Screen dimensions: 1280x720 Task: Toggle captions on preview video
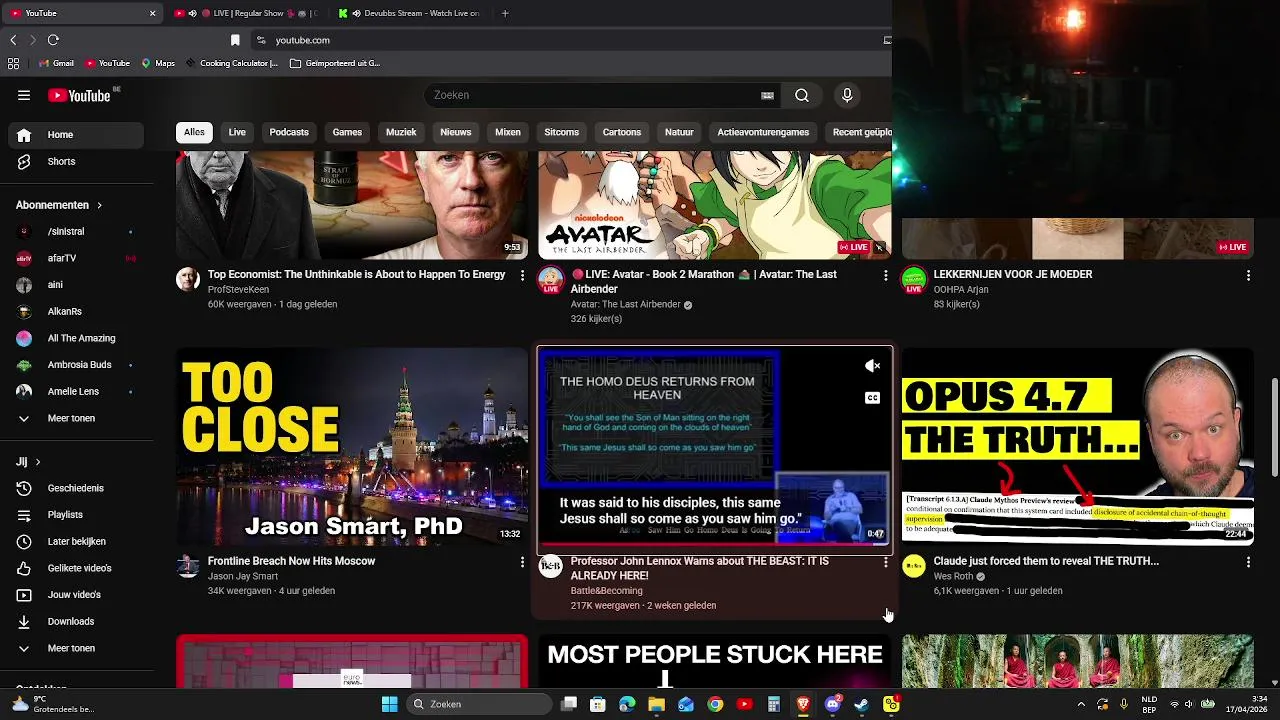pos(872,398)
